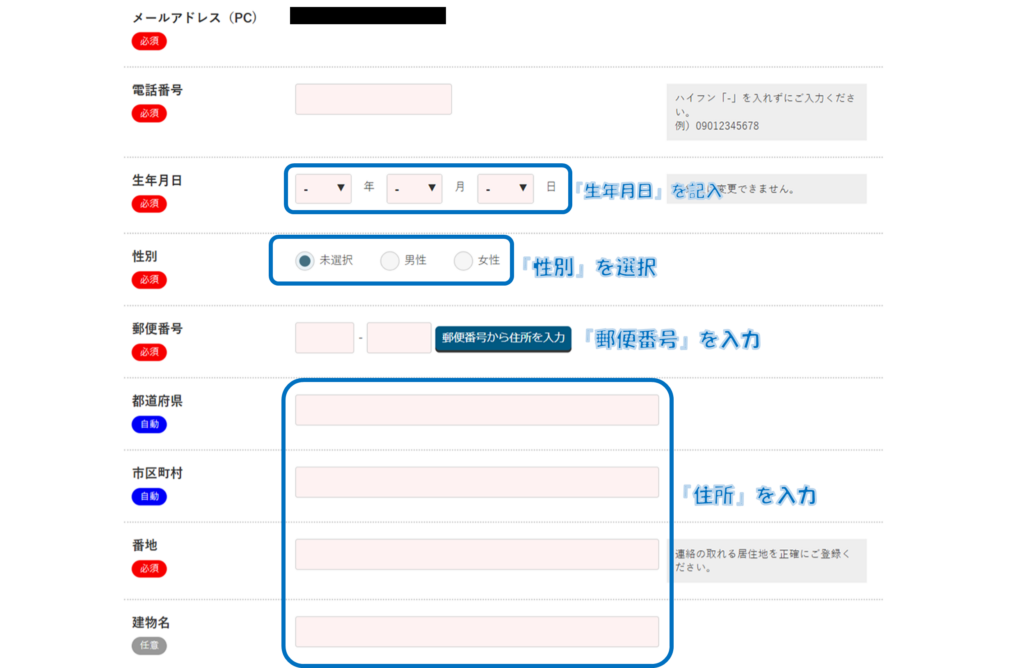Focus the 都道府県 prefecture field

[476, 410]
